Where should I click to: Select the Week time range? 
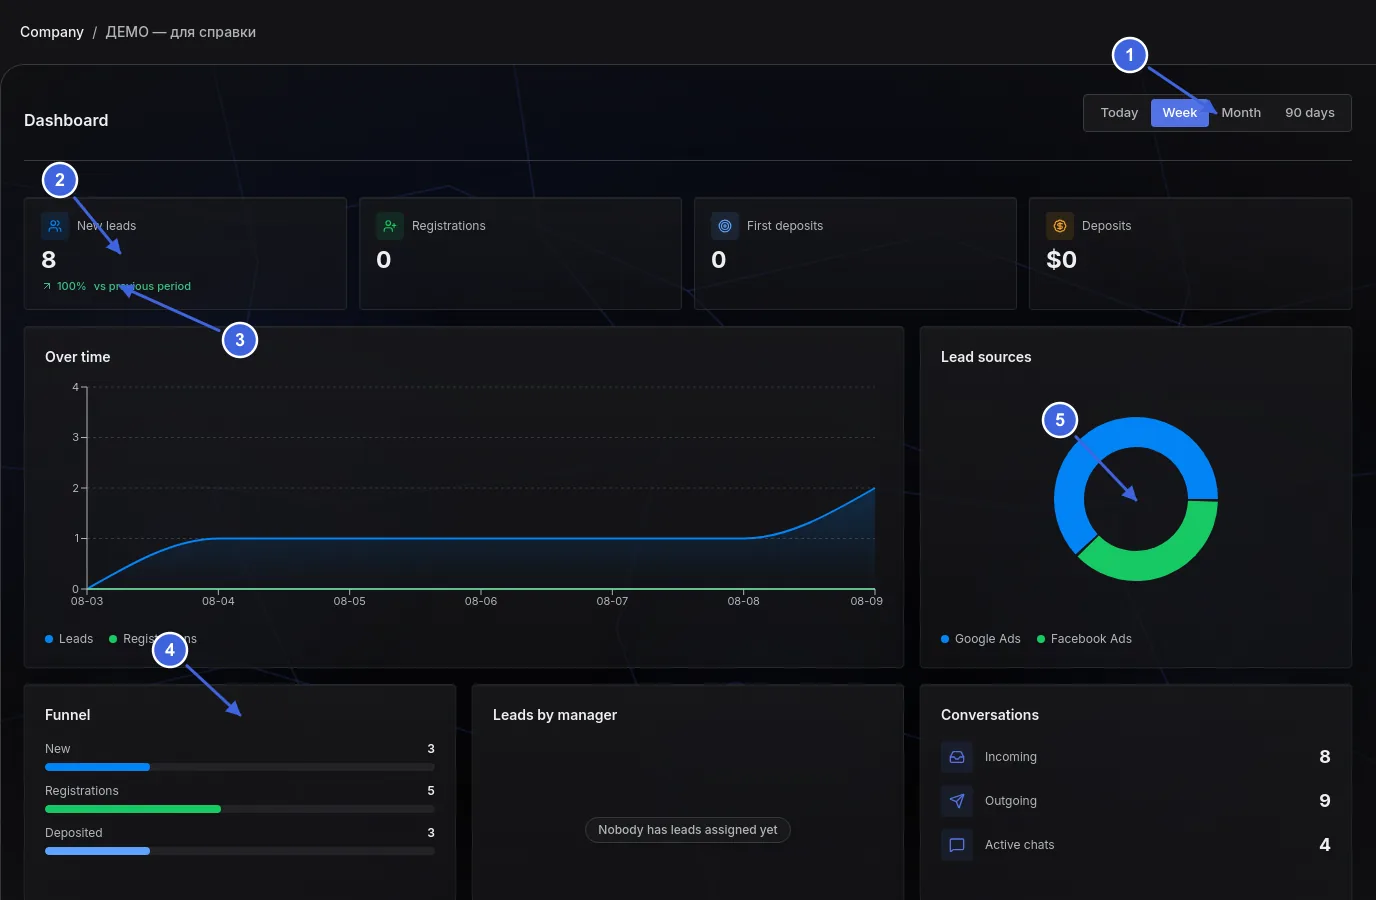click(1180, 113)
